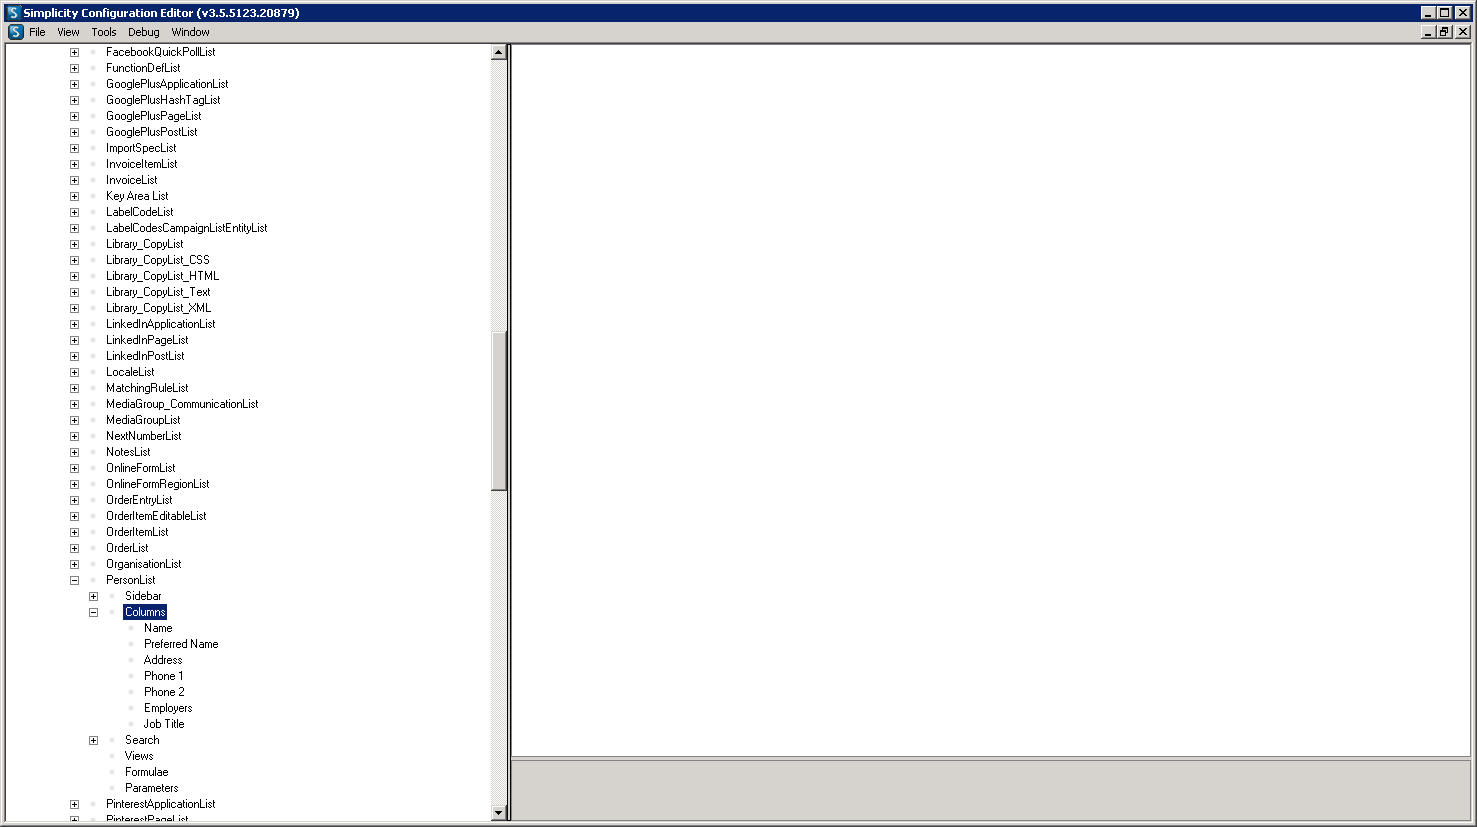
Task: Select the Preferred Name column item
Action: tap(181, 644)
